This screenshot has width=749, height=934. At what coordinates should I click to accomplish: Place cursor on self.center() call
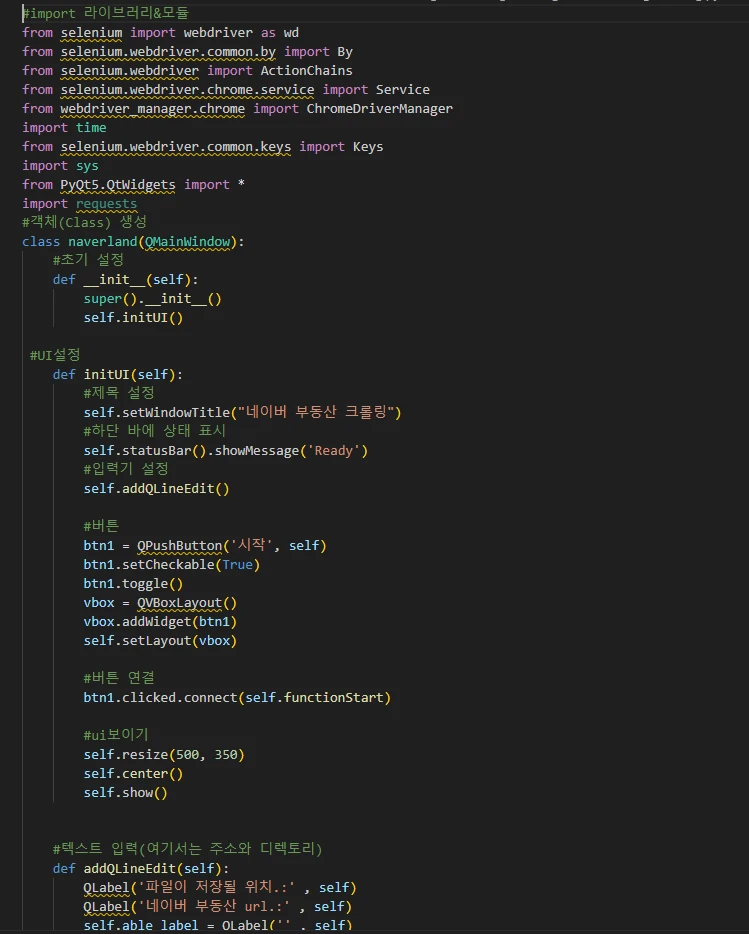point(126,773)
